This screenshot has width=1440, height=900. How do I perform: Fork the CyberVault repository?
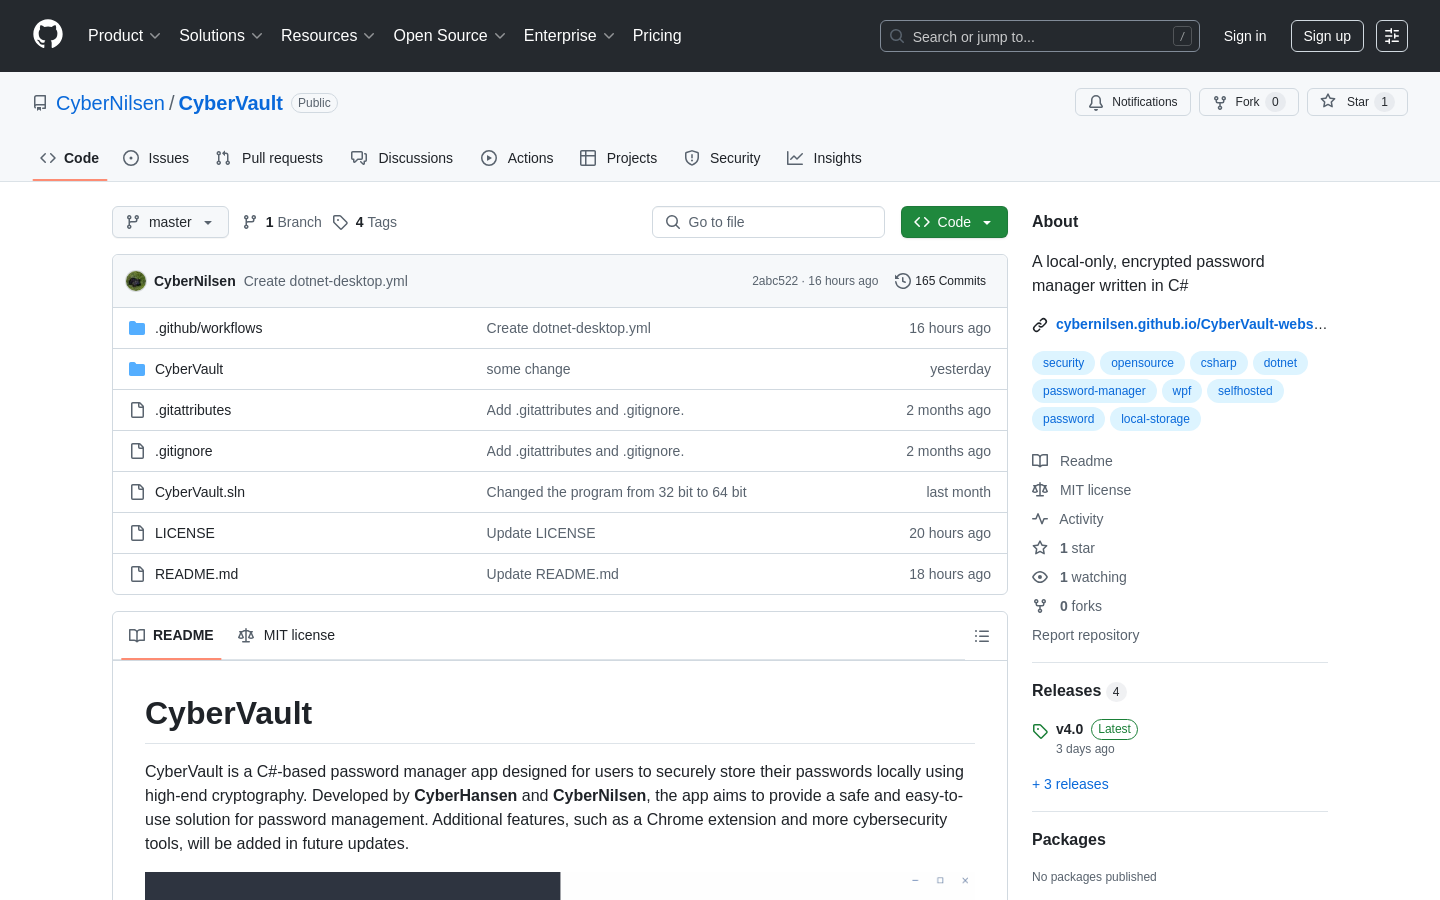(1249, 102)
